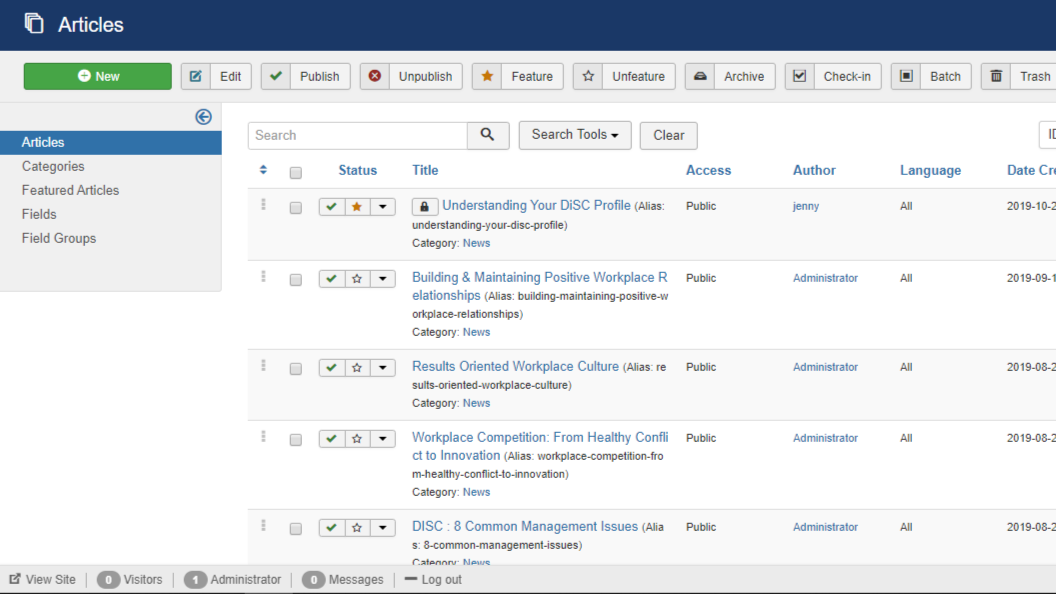The height and width of the screenshot is (594, 1056).
Task: Sort by the Title column header
Action: coord(425,170)
